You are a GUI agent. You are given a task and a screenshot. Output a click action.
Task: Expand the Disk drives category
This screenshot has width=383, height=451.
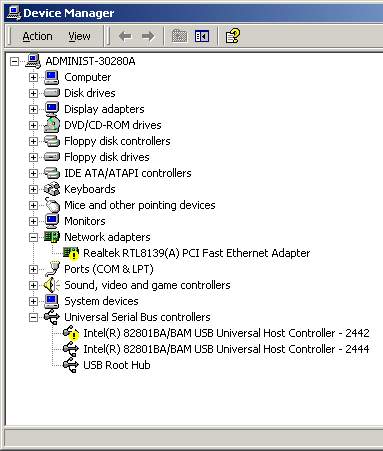click(x=33, y=93)
